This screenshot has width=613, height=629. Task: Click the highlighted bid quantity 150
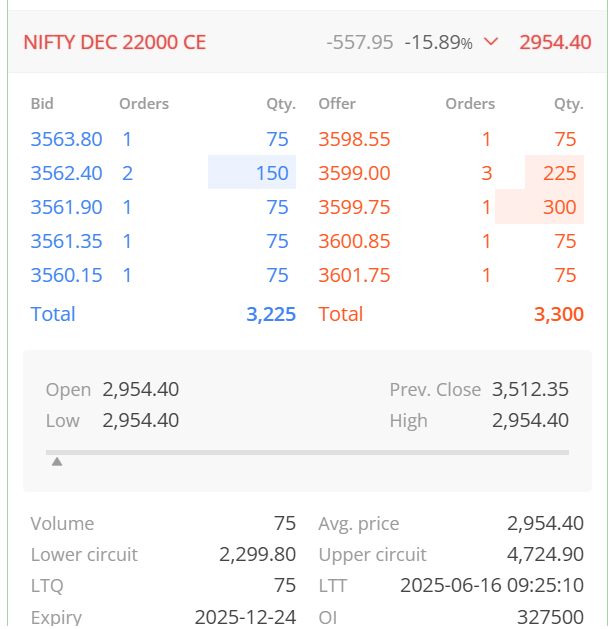[252, 172]
